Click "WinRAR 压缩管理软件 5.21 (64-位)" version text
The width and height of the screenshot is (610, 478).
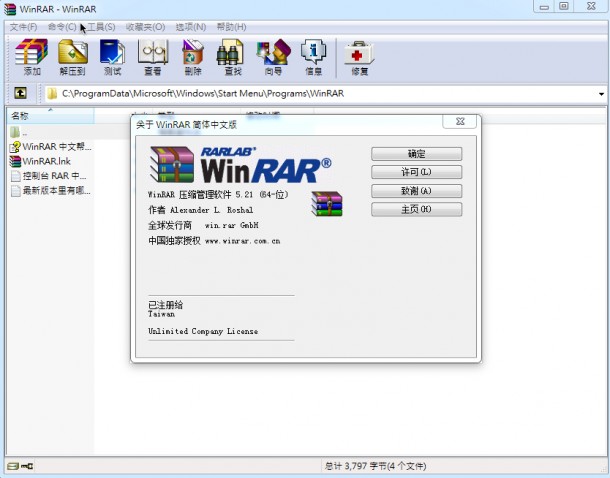tap(218, 194)
